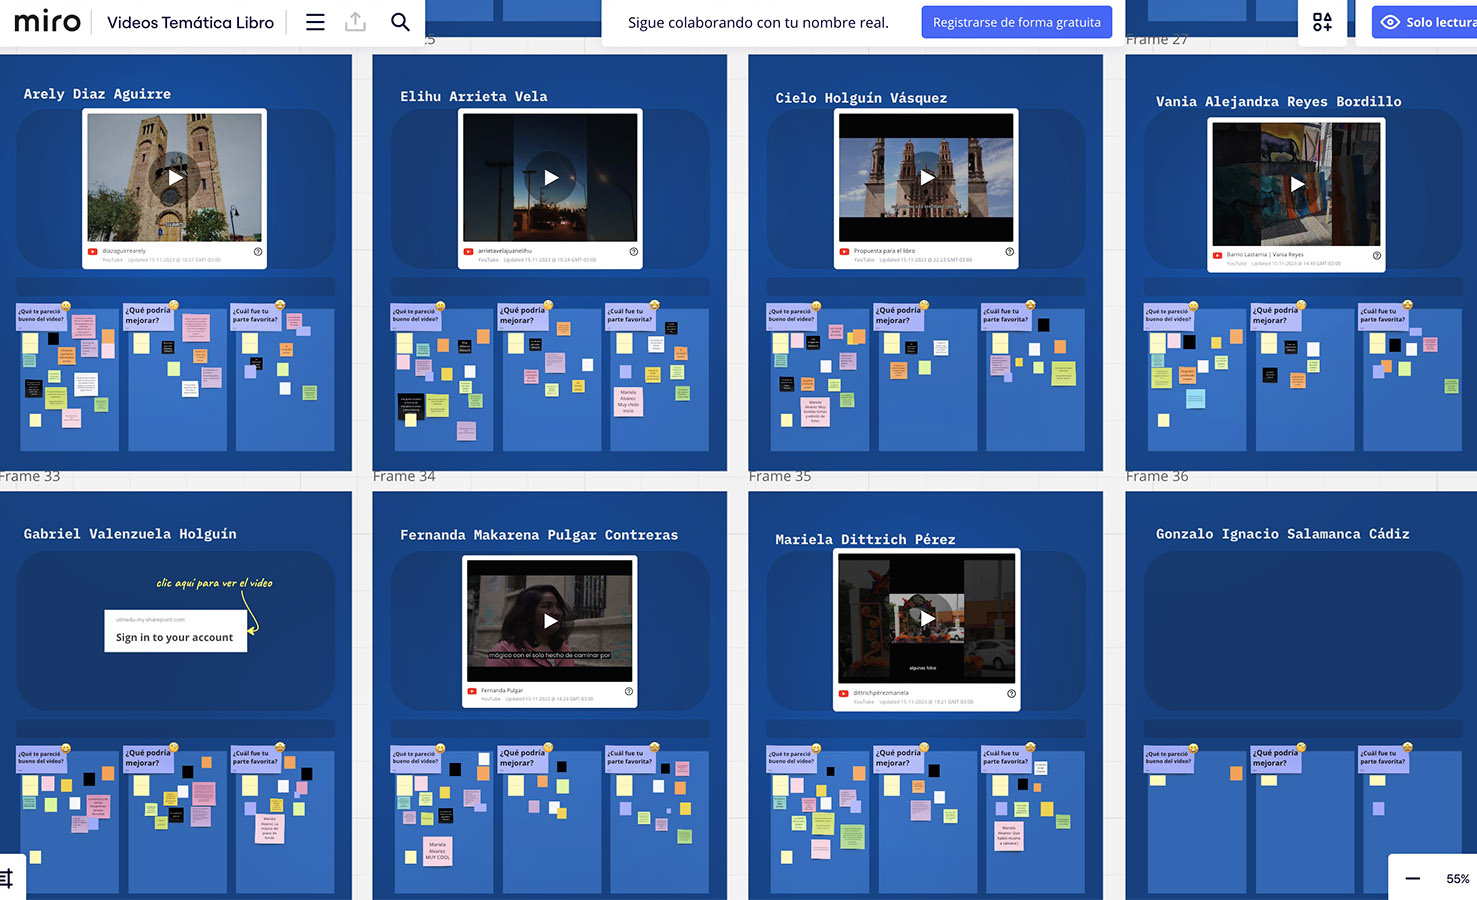Click info icon on Mariela Dittrich video card
The image size is (1477, 900).
pyautogui.click(x=1011, y=693)
